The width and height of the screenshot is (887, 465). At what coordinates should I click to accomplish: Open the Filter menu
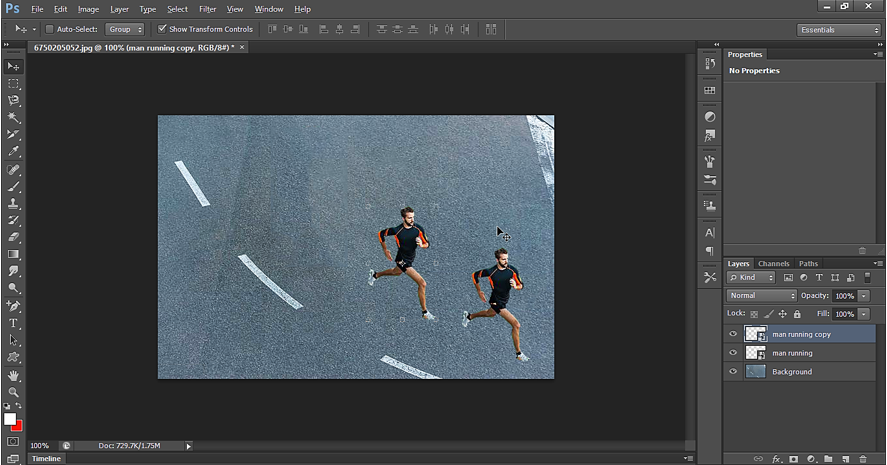click(x=208, y=9)
